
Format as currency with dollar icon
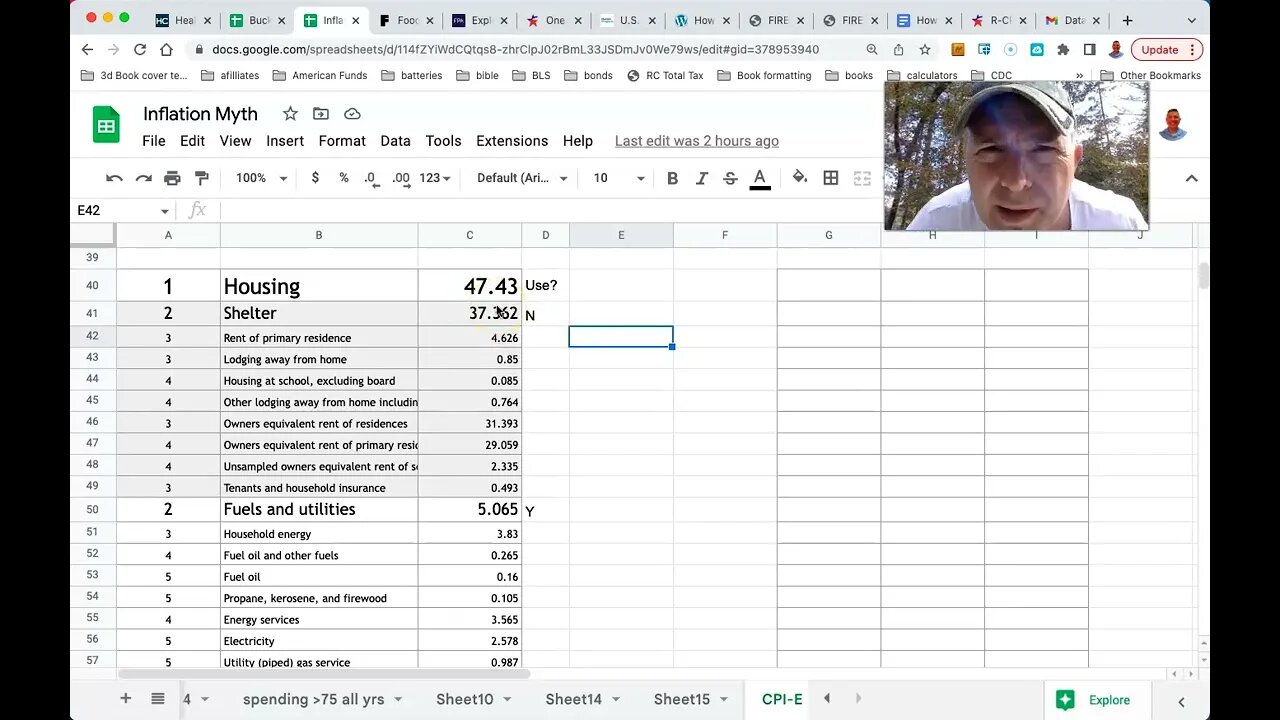point(315,178)
